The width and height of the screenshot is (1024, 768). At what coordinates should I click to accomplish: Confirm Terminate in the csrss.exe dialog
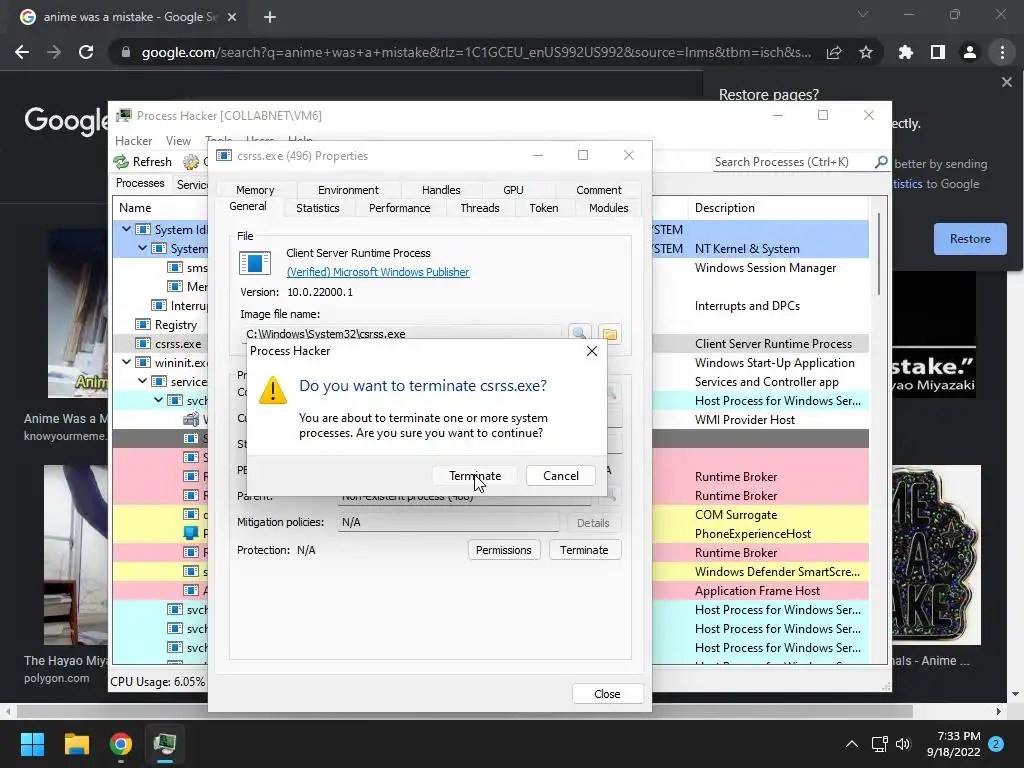click(475, 475)
